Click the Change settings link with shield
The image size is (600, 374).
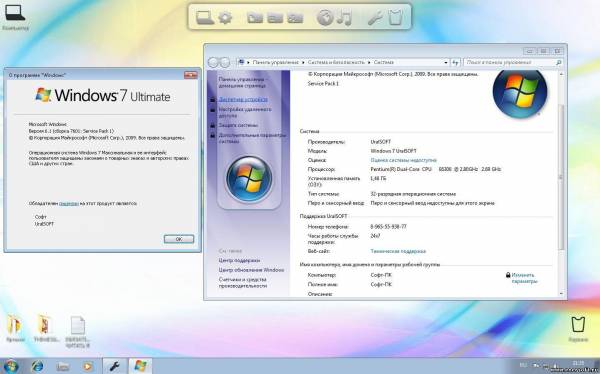pyautogui.click(x=524, y=278)
